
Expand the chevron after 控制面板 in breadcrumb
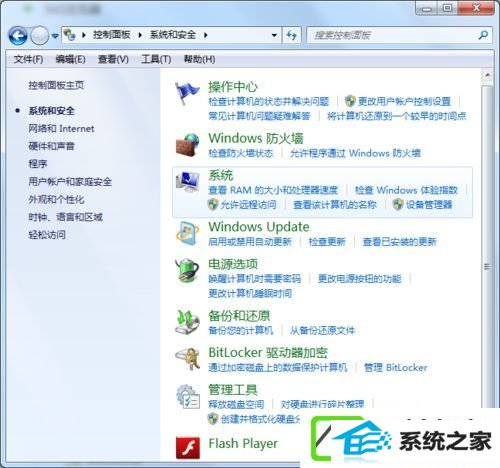[140, 35]
